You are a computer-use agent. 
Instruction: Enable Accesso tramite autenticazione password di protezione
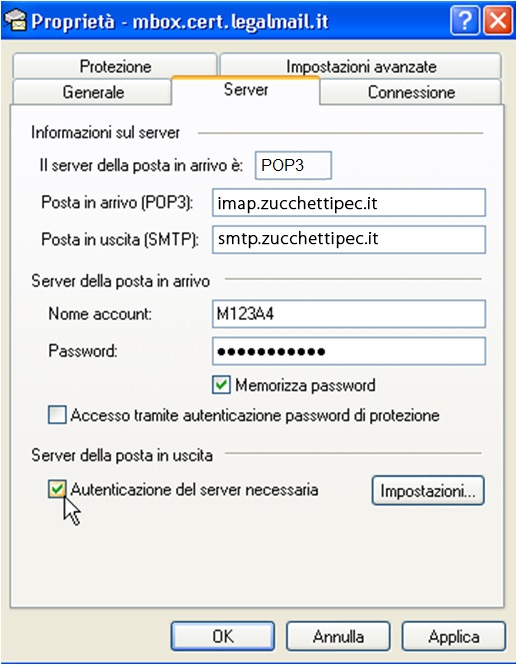[x=57, y=415]
